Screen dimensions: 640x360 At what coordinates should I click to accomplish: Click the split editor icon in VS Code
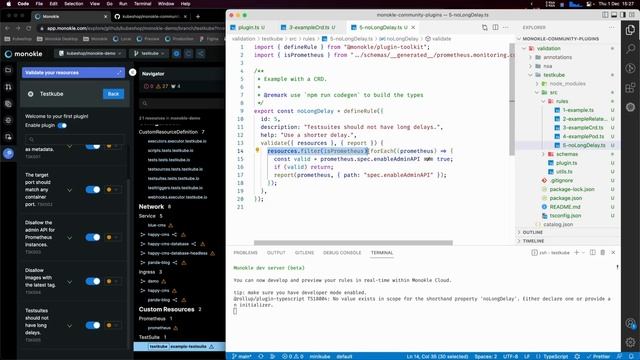click(x=495, y=27)
